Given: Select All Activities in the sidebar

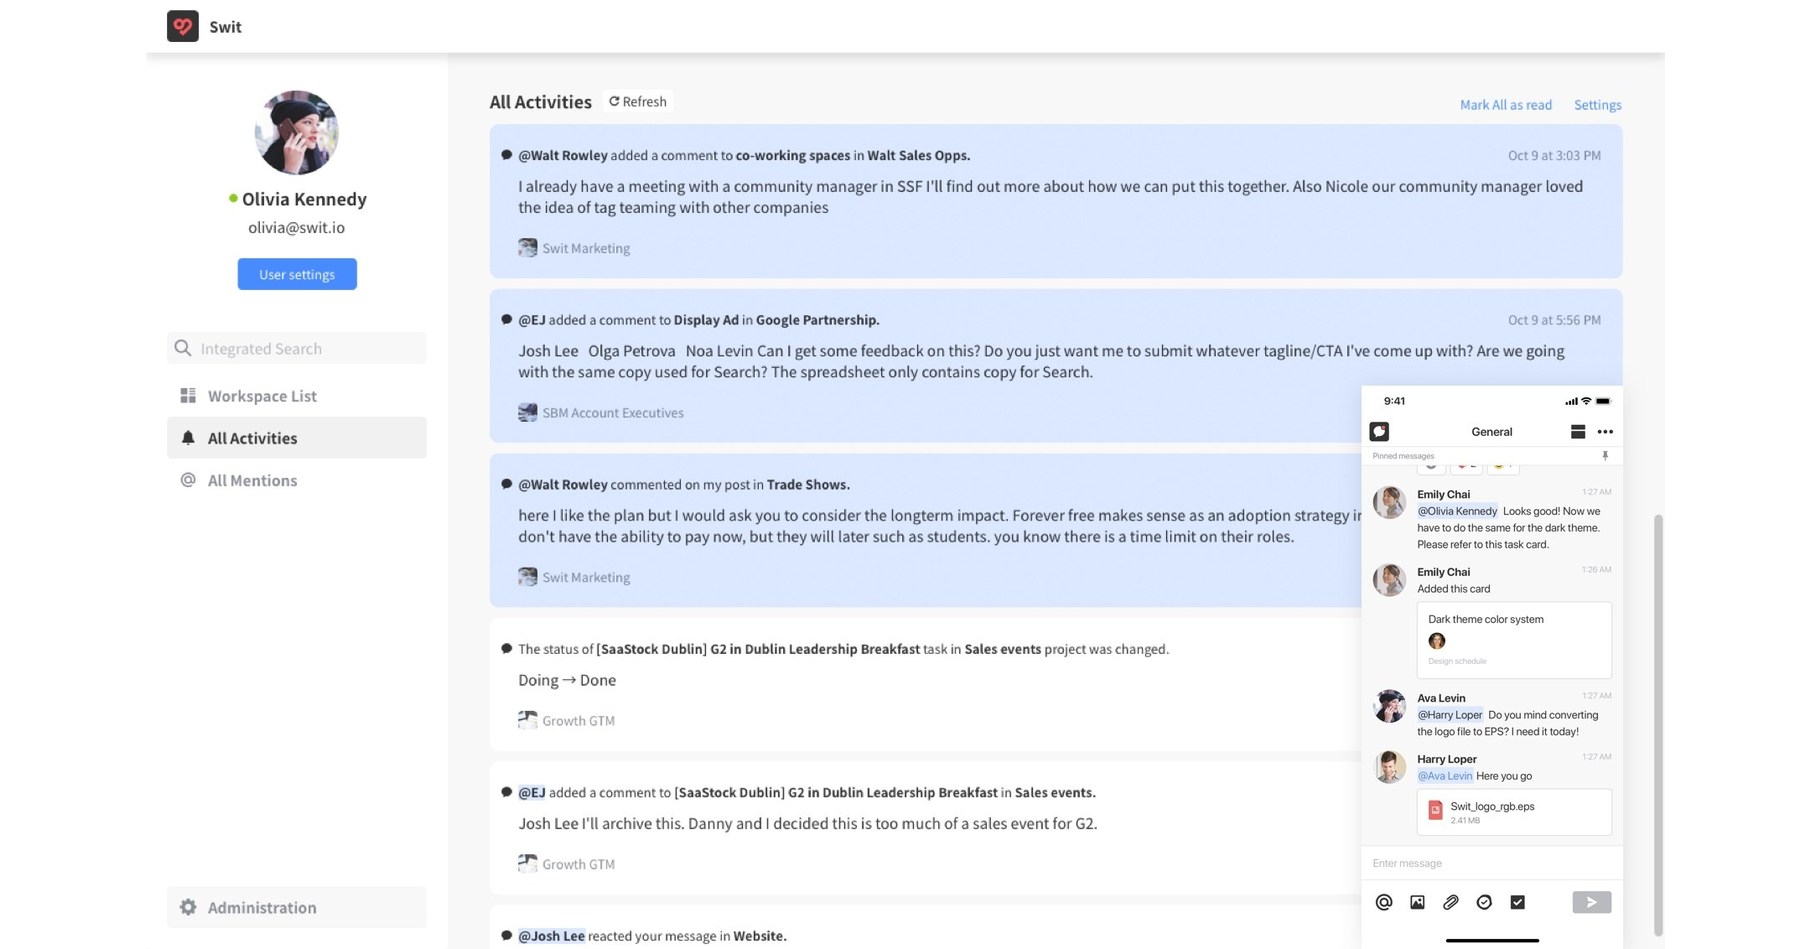Looking at the screenshot, I should tap(252, 437).
